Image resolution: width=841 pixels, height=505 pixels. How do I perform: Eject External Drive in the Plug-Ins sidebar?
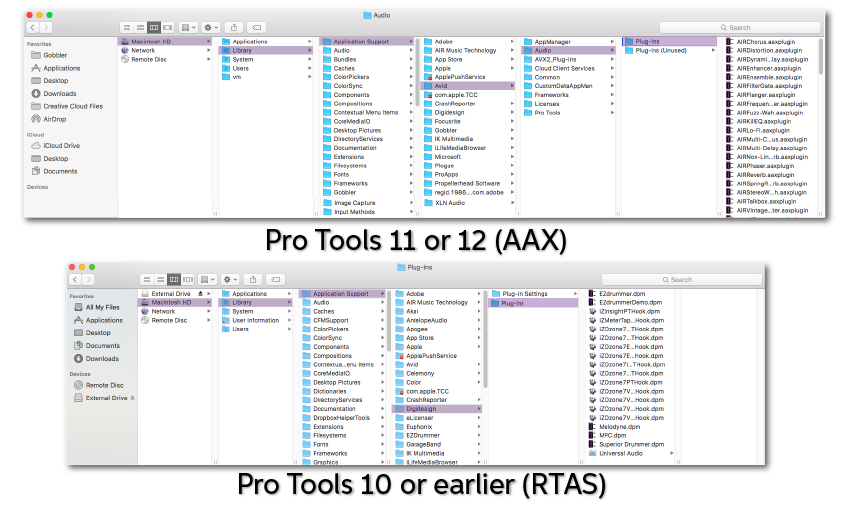pyautogui.click(x=132, y=398)
